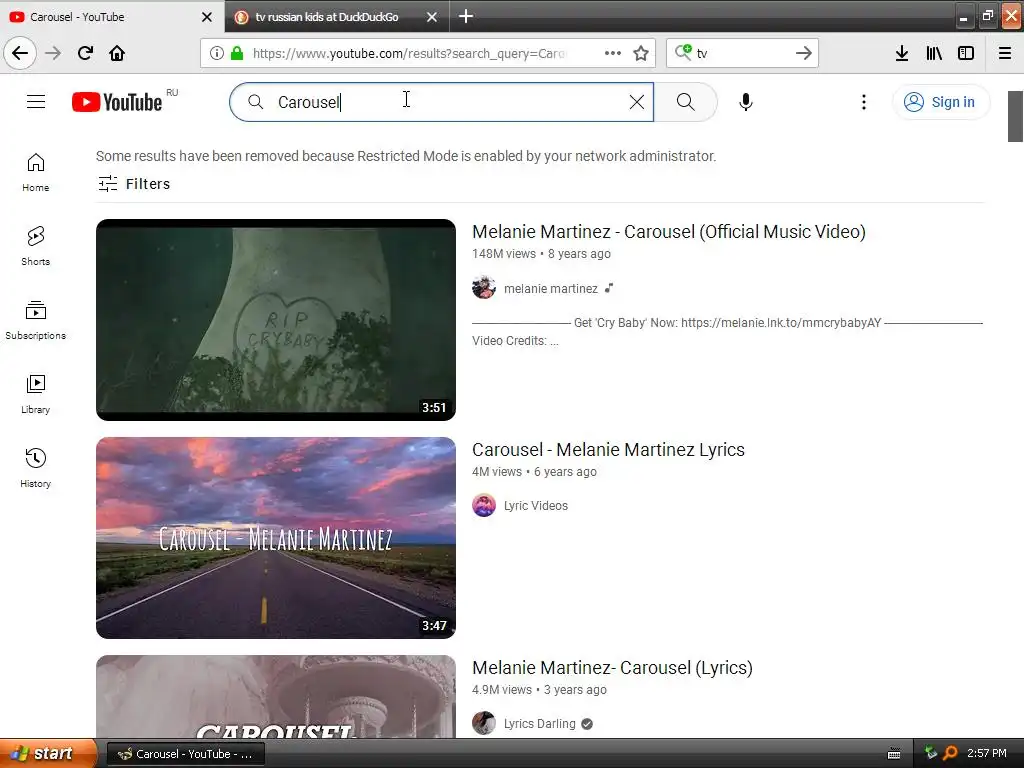
Task: Close the Carousel - YouTube tab
Action: pyautogui.click(x=207, y=17)
